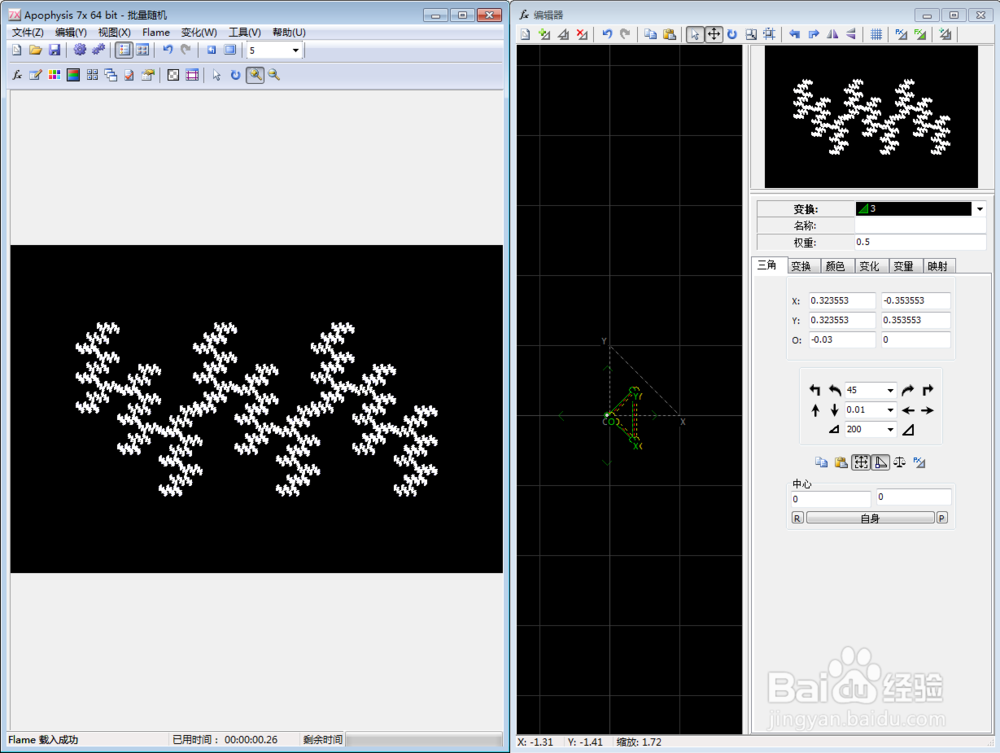Screen dimensions: 1000x753
Task: Switch to the 颜色 tab
Action: pos(835,266)
